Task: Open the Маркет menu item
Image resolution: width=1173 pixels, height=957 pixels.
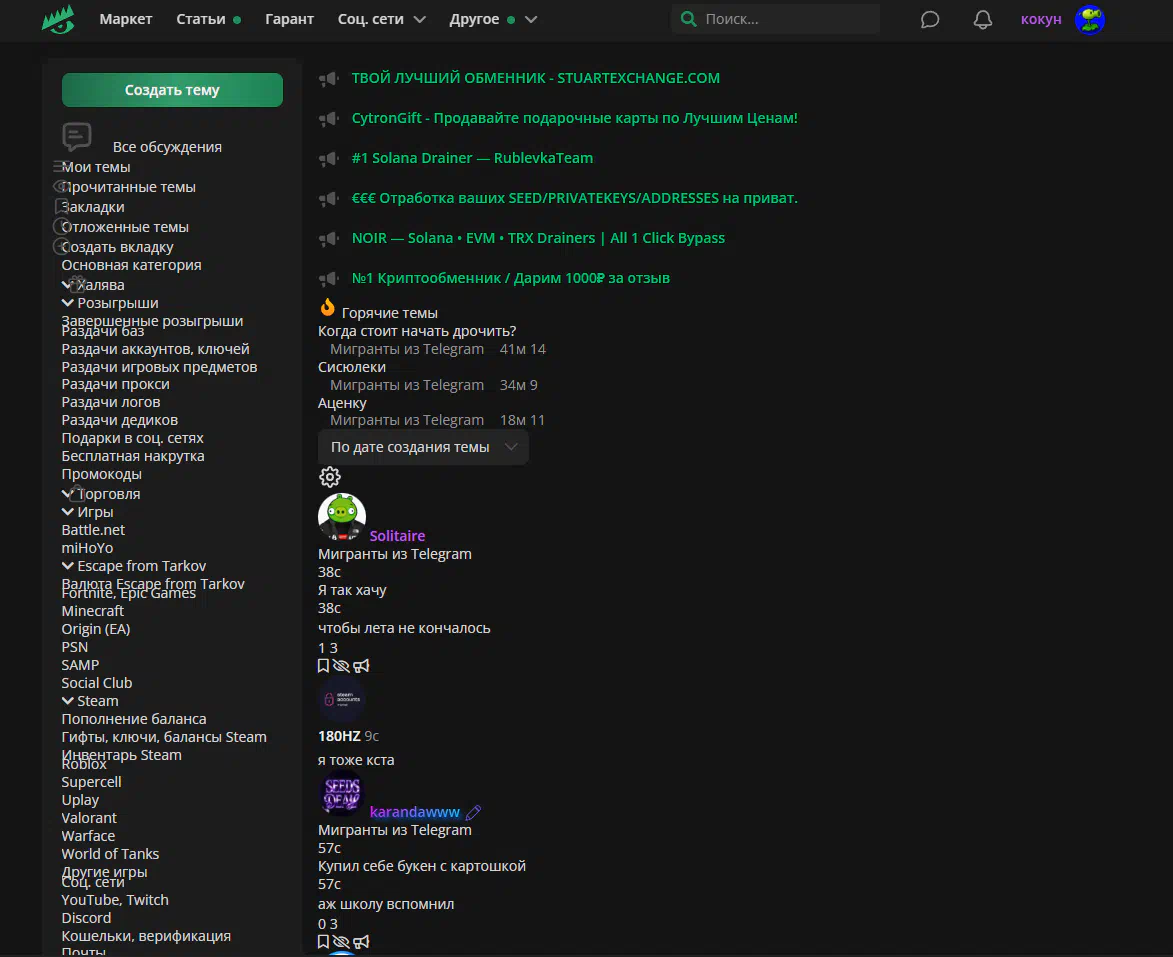Action: coord(126,19)
